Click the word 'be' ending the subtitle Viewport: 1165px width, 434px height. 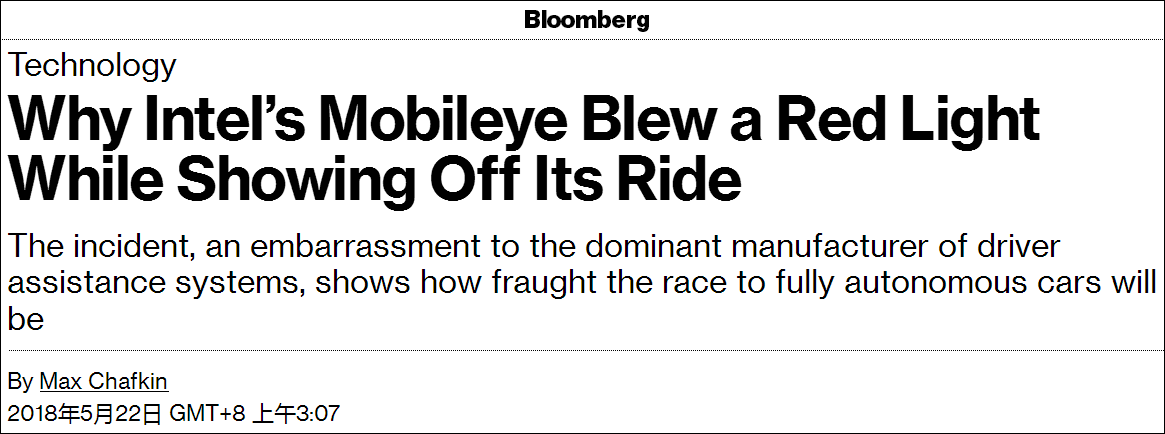click(26, 320)
